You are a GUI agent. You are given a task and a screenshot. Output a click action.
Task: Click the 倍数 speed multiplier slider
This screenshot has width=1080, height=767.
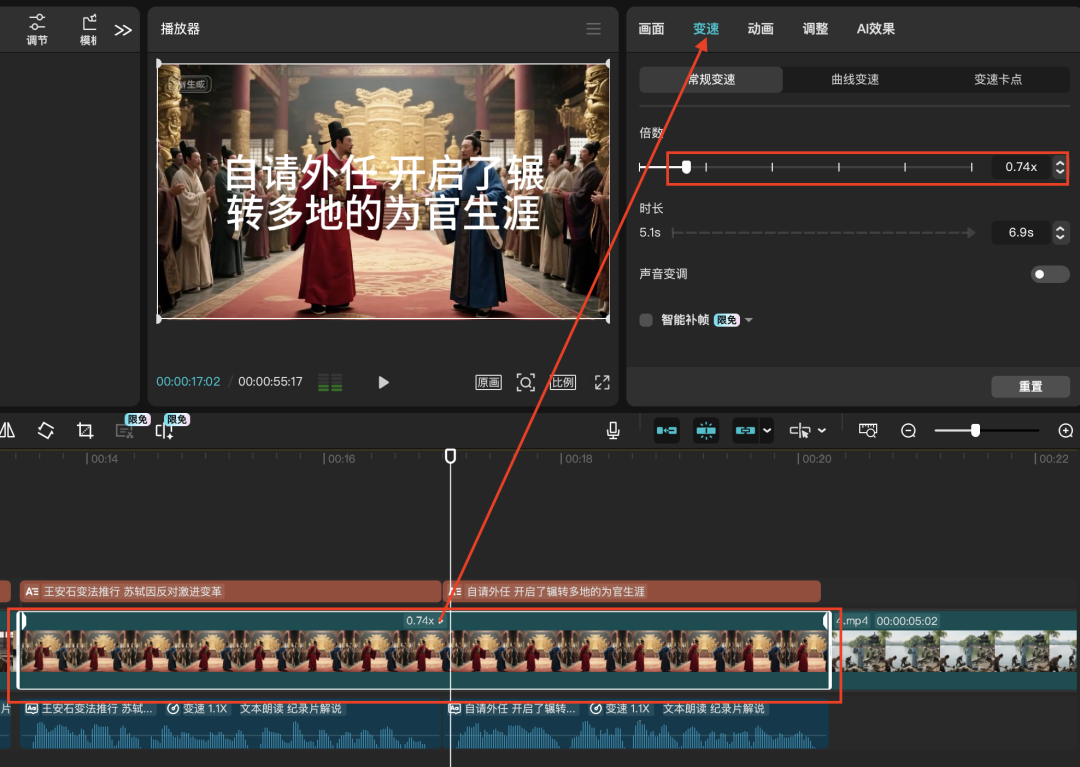687,167
